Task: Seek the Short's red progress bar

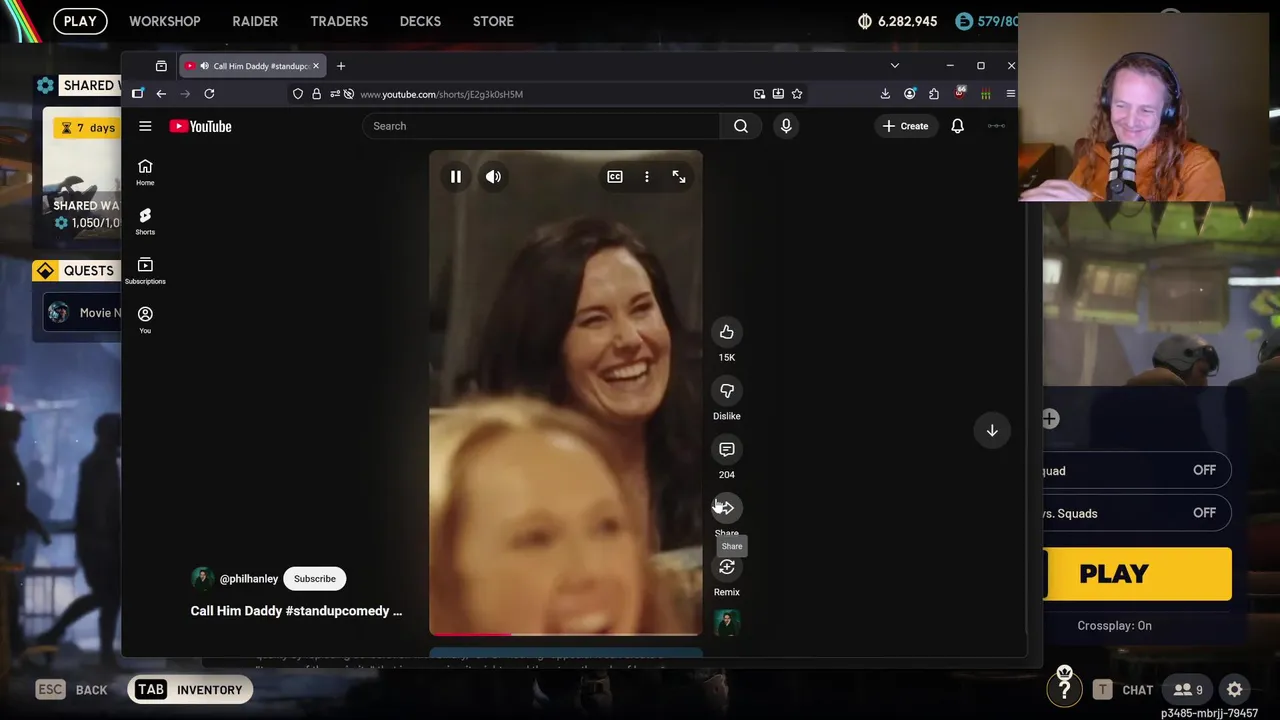Action: (x=566, y=634)
